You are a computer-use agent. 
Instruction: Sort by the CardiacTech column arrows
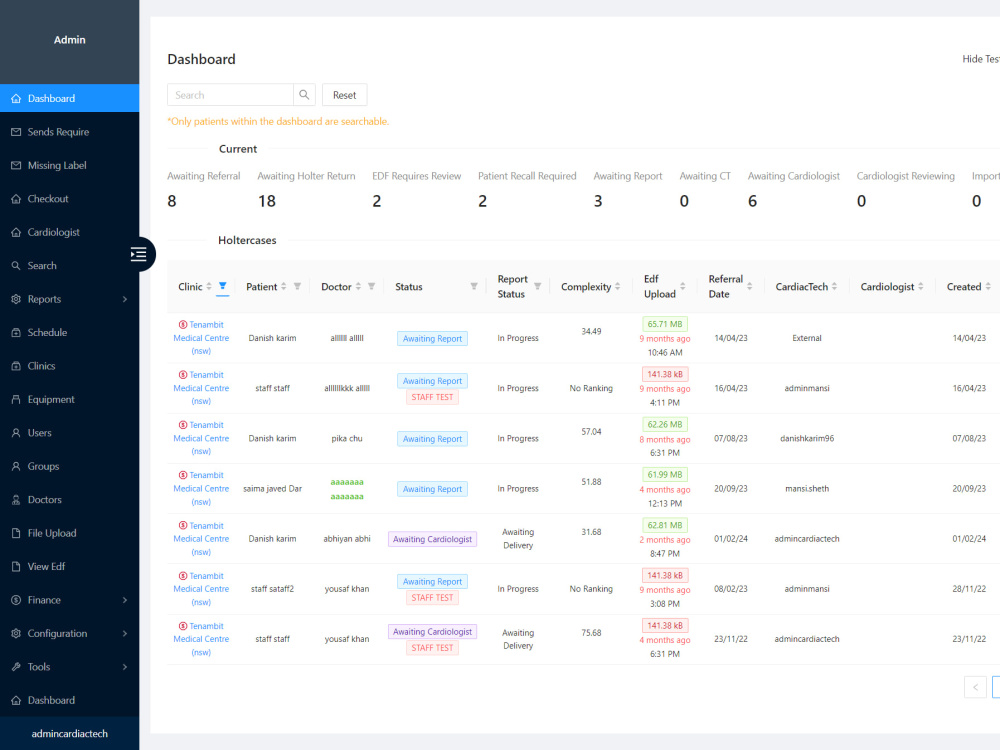coord(834,286)
